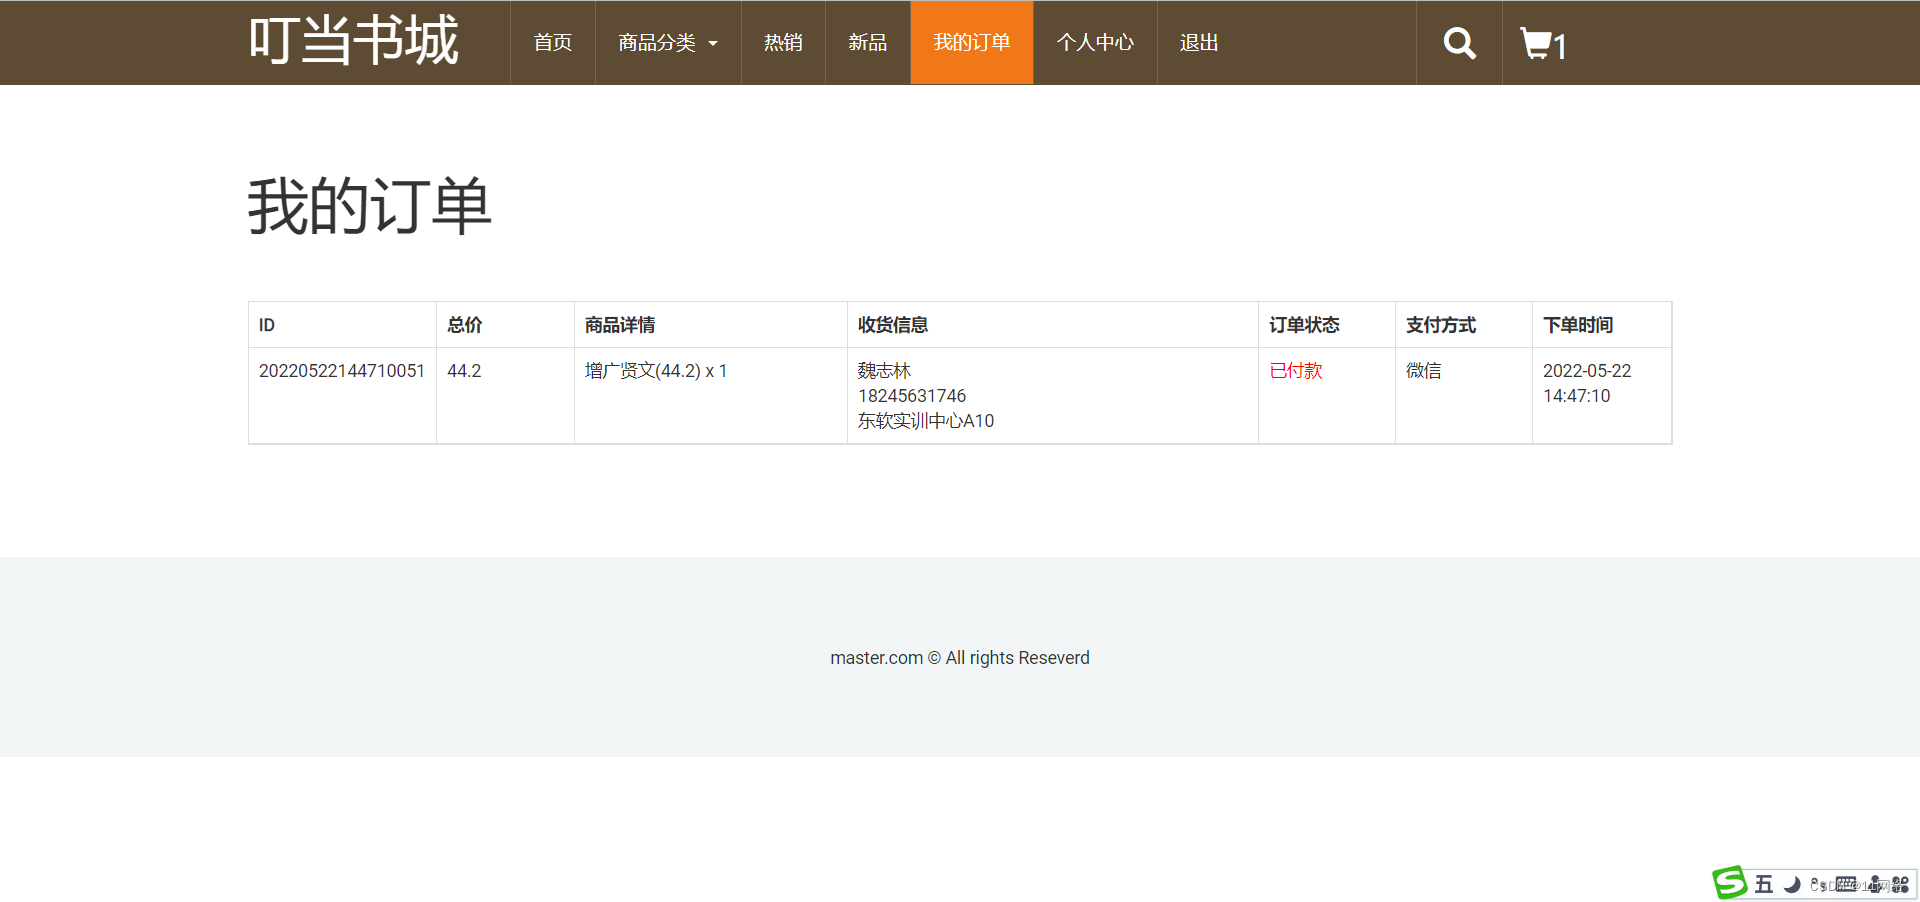Open the 热销 nav item
Viewport: 1920px width, 902px height.
(x=783, y=43)
